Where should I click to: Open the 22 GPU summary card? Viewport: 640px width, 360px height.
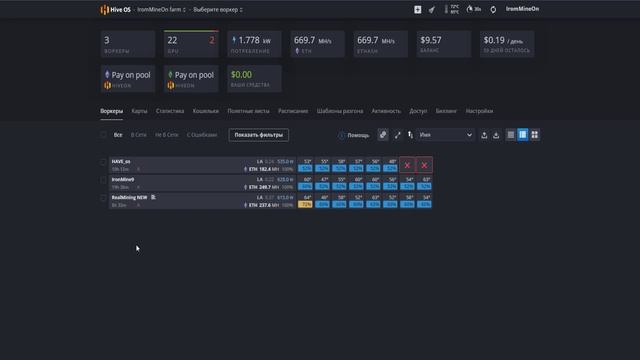click(x=191, y=44)
